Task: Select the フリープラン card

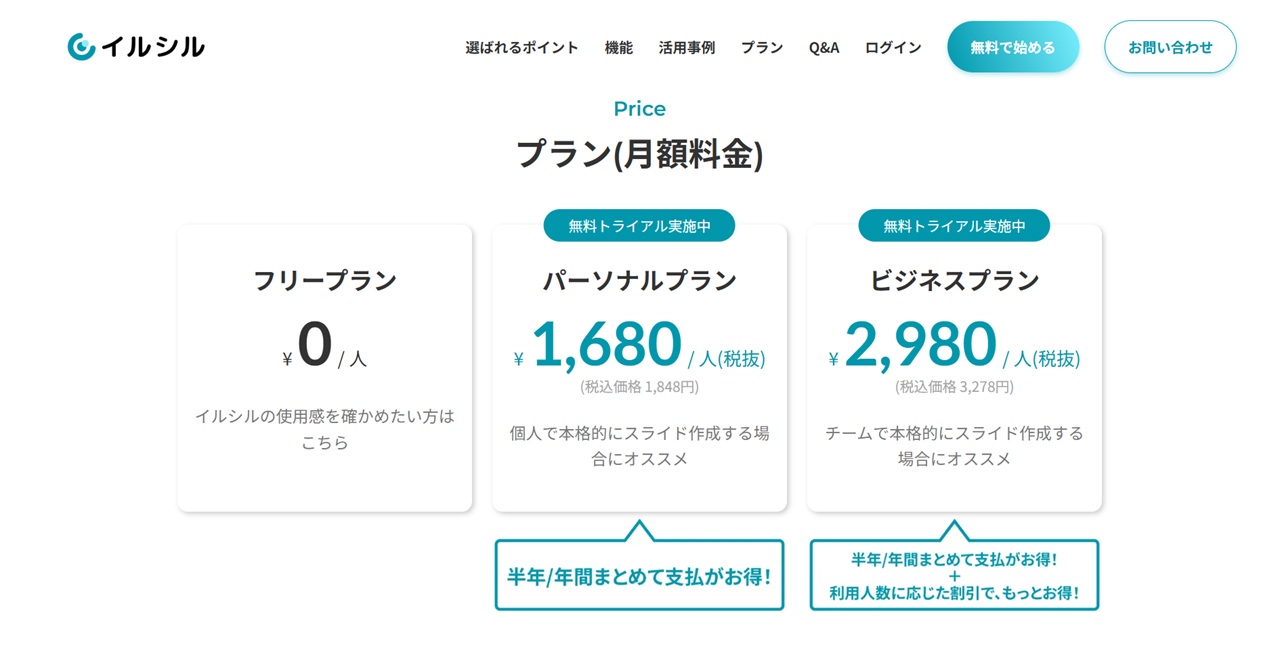Action: click(x=325, y=368)
